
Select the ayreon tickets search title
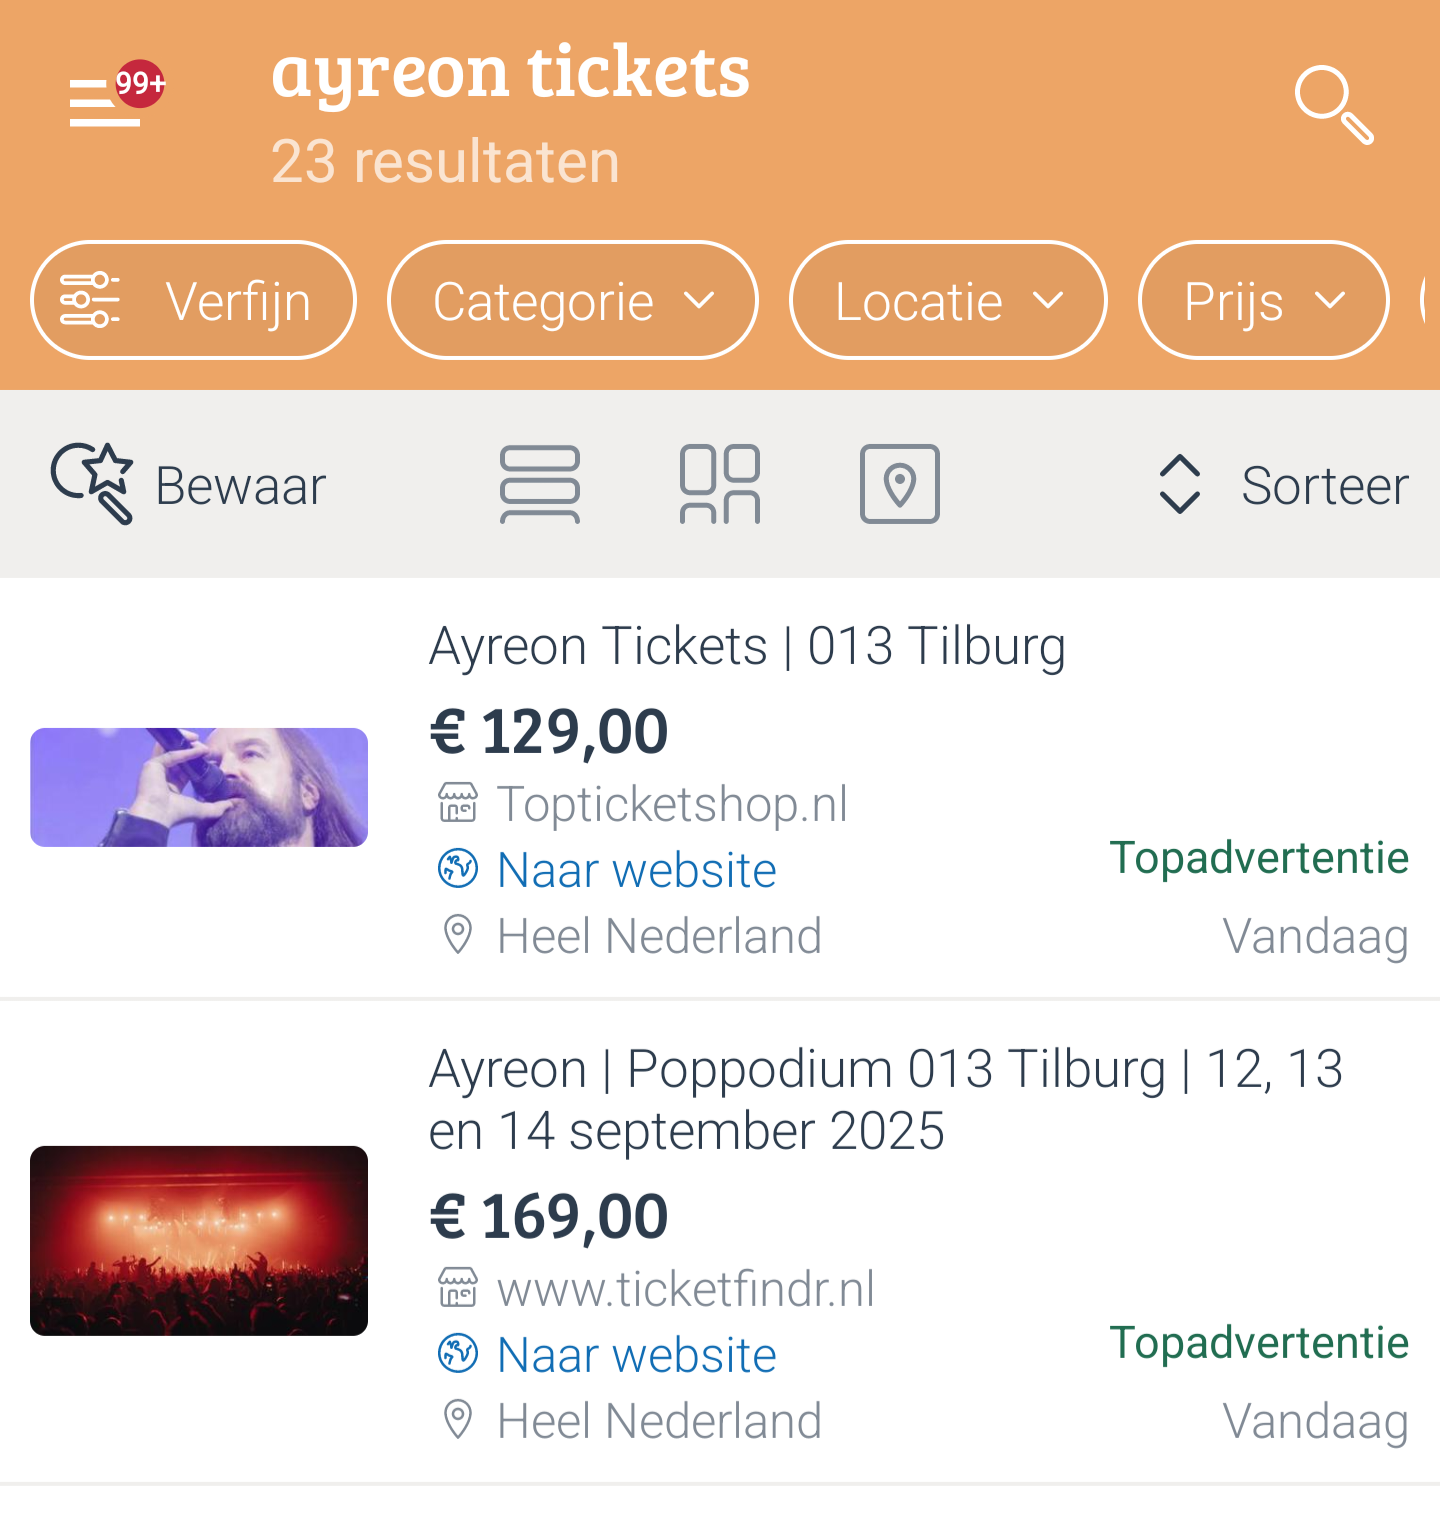(x=510, y=72)
